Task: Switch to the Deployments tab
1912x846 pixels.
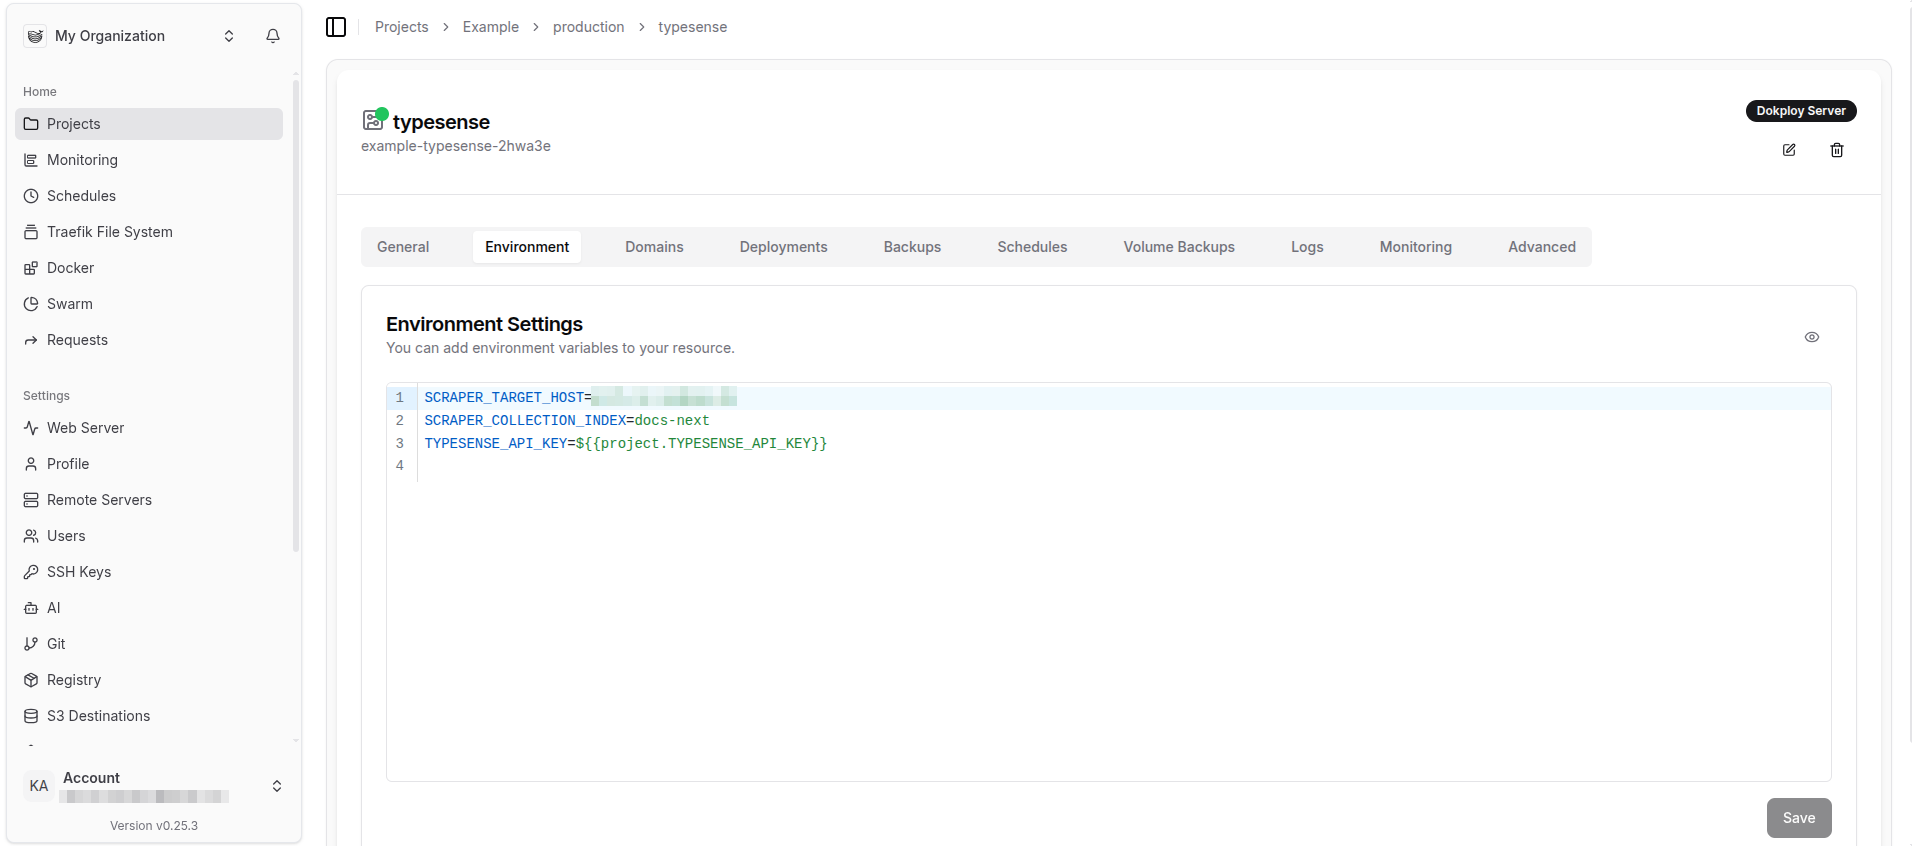Action: [x=783, y=247]
